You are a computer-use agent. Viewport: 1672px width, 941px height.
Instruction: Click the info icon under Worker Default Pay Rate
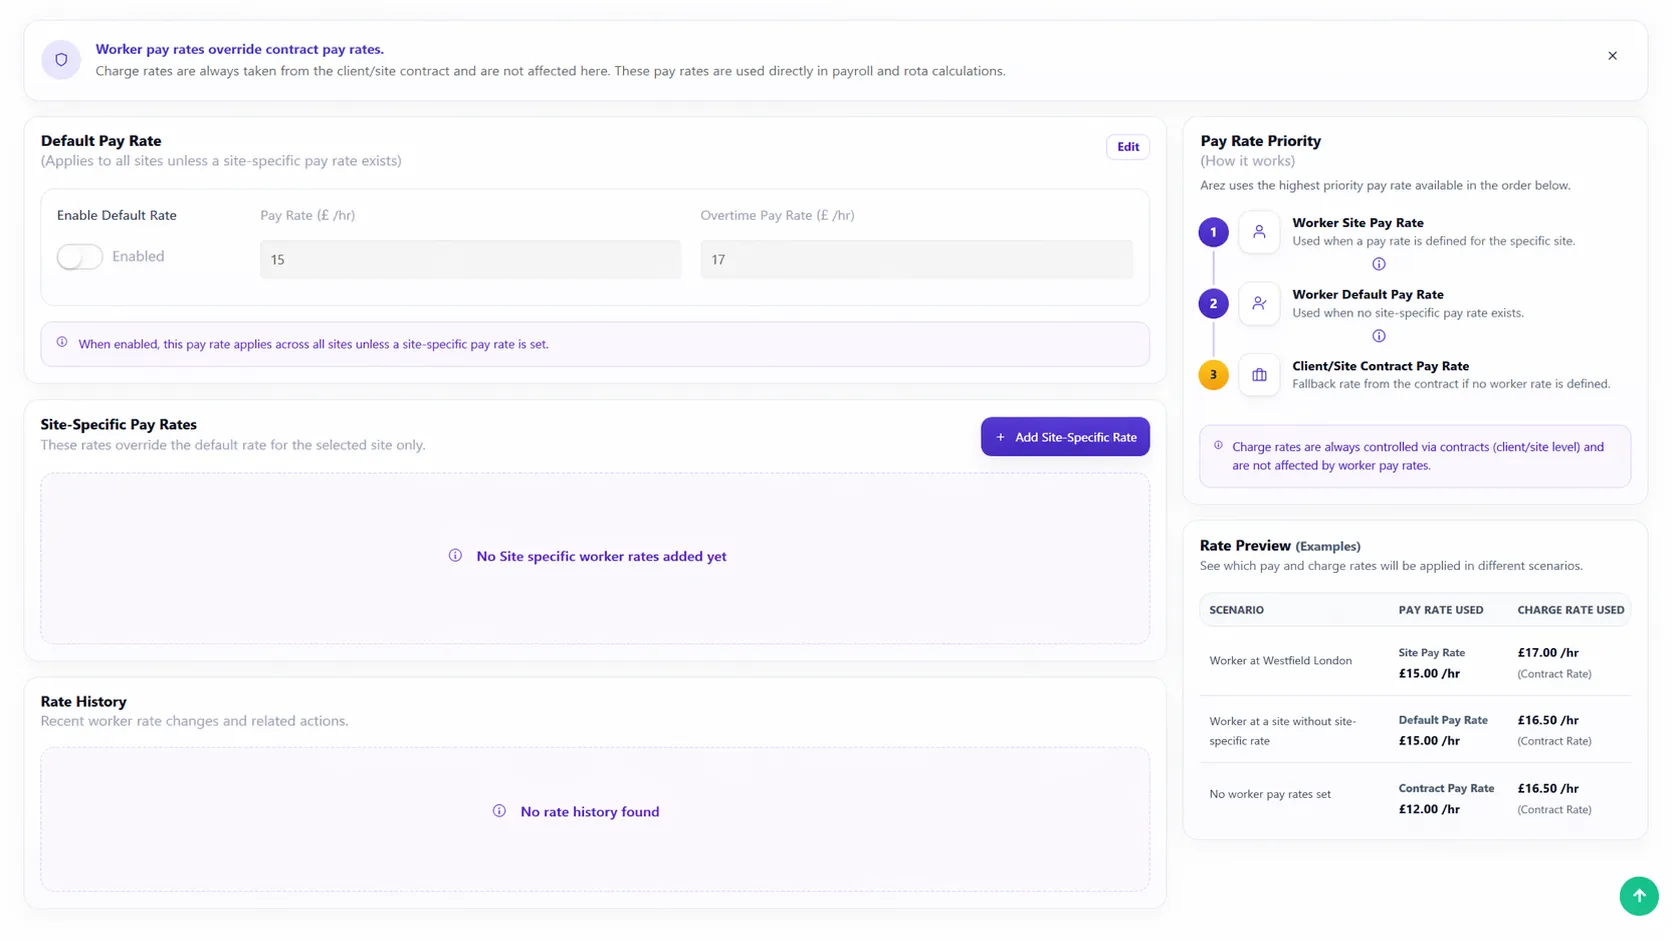pyautogui.click(x=1378, y=336)
